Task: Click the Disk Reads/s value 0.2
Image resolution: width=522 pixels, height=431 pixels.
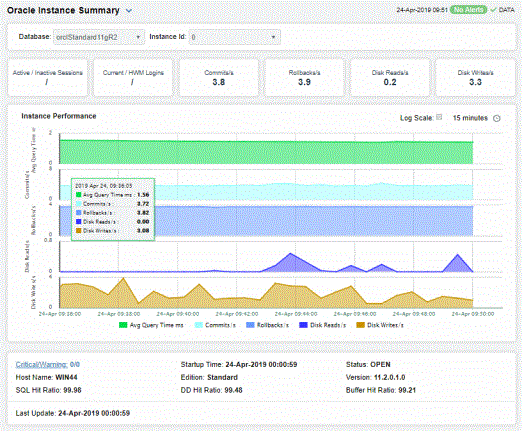Action: coord(390,82)
